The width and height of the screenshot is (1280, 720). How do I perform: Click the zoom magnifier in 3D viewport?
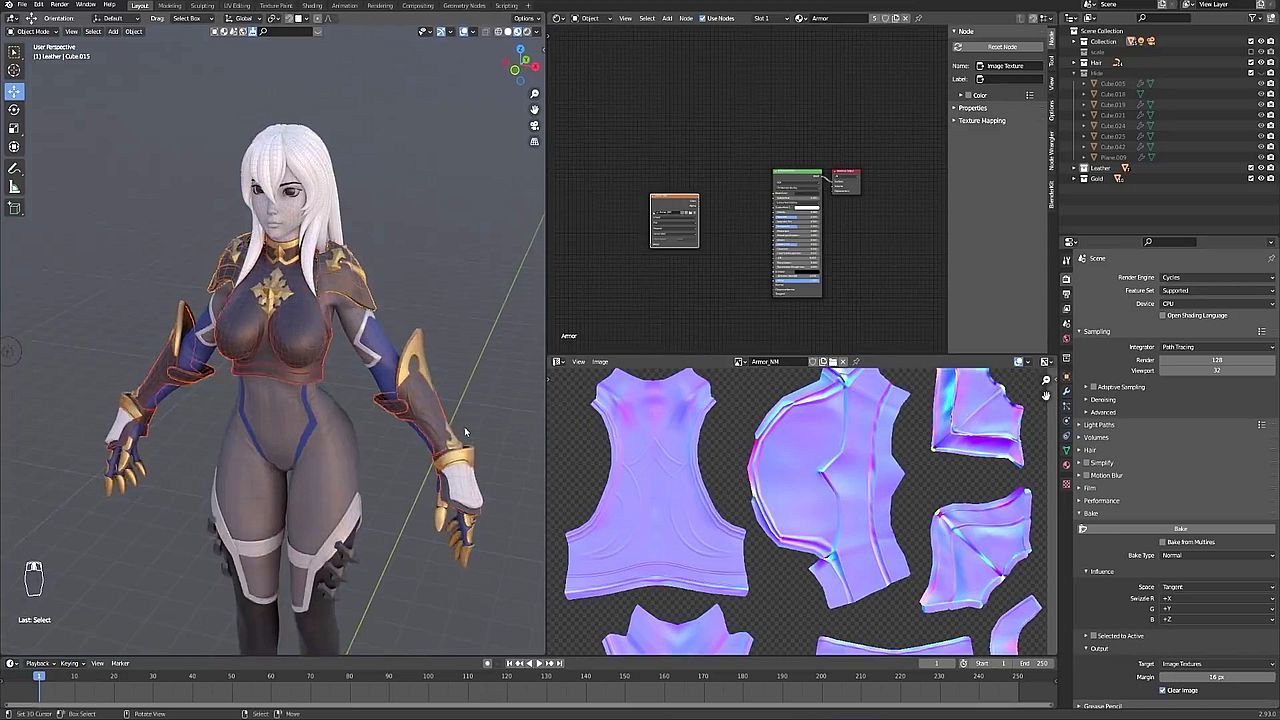[x=534, y=94]
